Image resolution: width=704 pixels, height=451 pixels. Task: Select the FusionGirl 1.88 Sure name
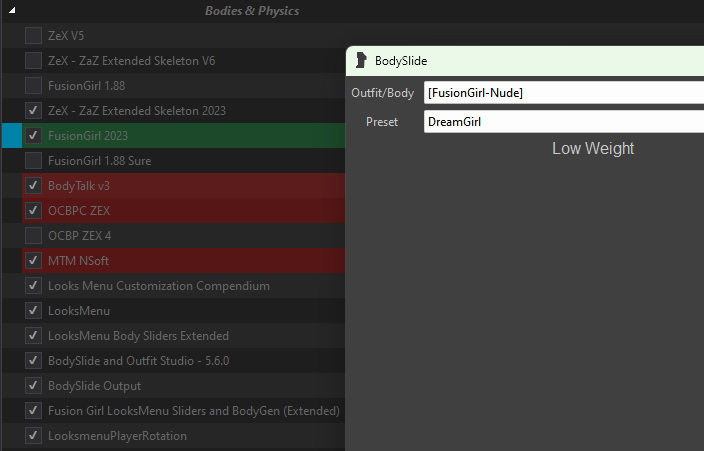[x=100, y=160]
